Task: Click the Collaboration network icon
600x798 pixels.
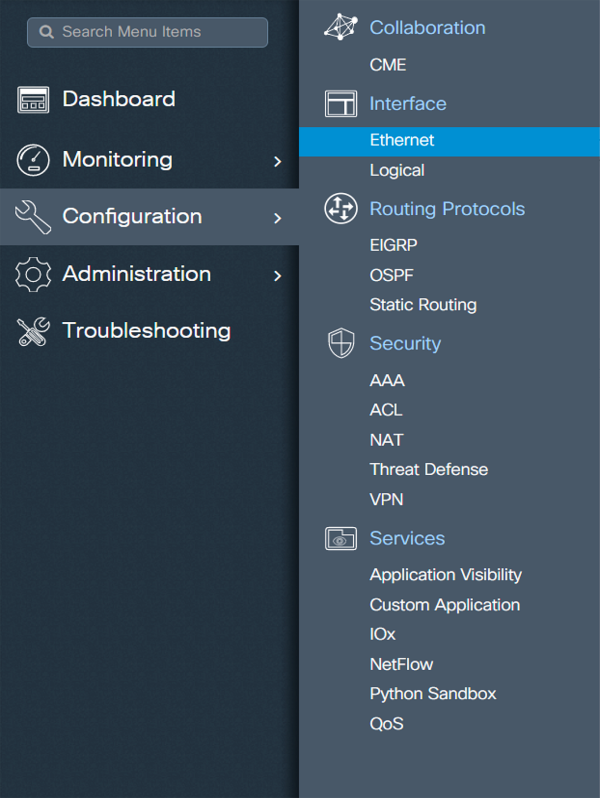Action: (341, 28)
